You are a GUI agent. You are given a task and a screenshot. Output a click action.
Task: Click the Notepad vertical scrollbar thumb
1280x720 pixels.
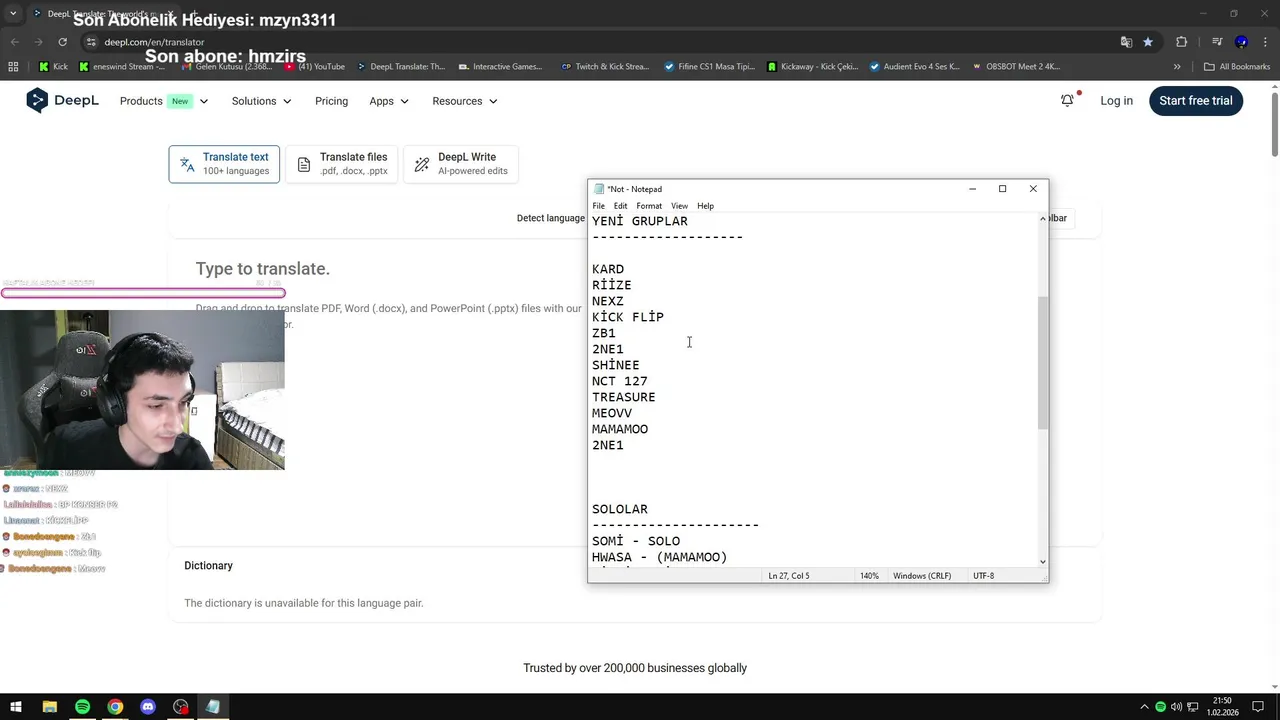click(1043, 363)
